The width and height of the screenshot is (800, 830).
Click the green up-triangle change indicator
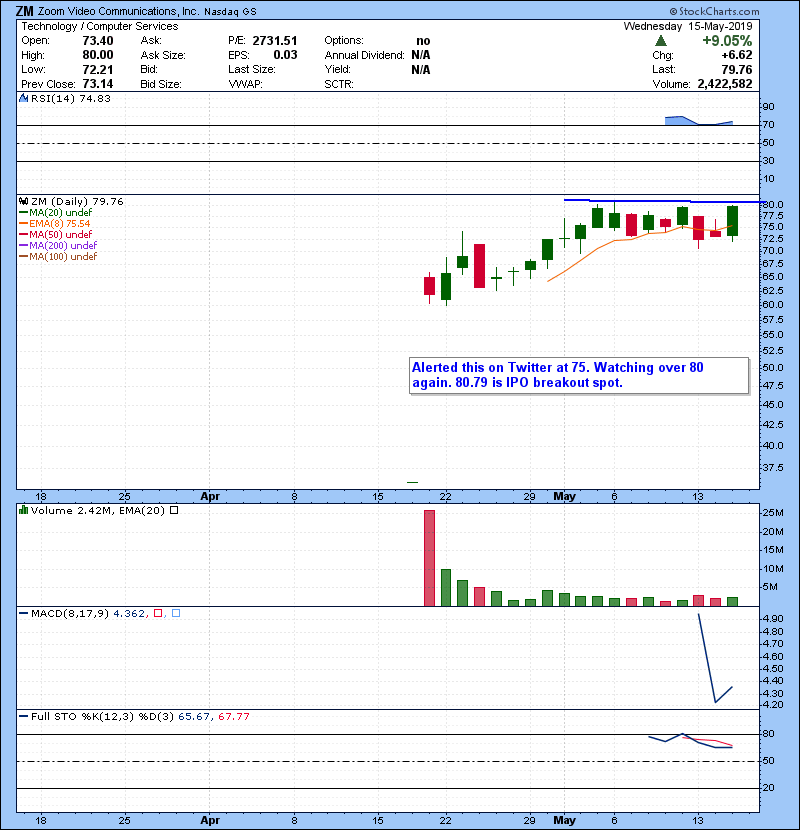pos(660,41)
